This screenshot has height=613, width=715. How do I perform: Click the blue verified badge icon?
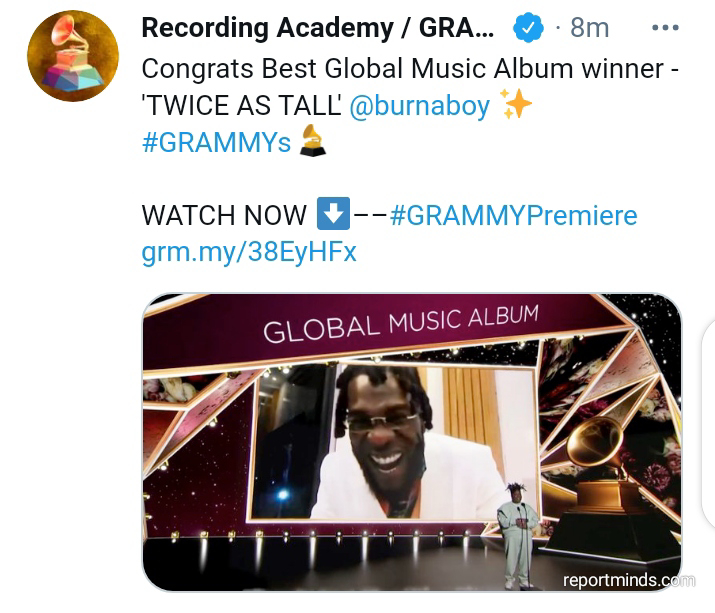pos(528,28)
